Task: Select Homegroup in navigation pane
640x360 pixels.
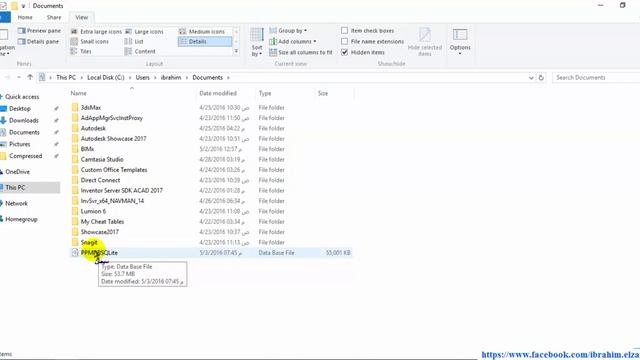Action: click(21, 219)
